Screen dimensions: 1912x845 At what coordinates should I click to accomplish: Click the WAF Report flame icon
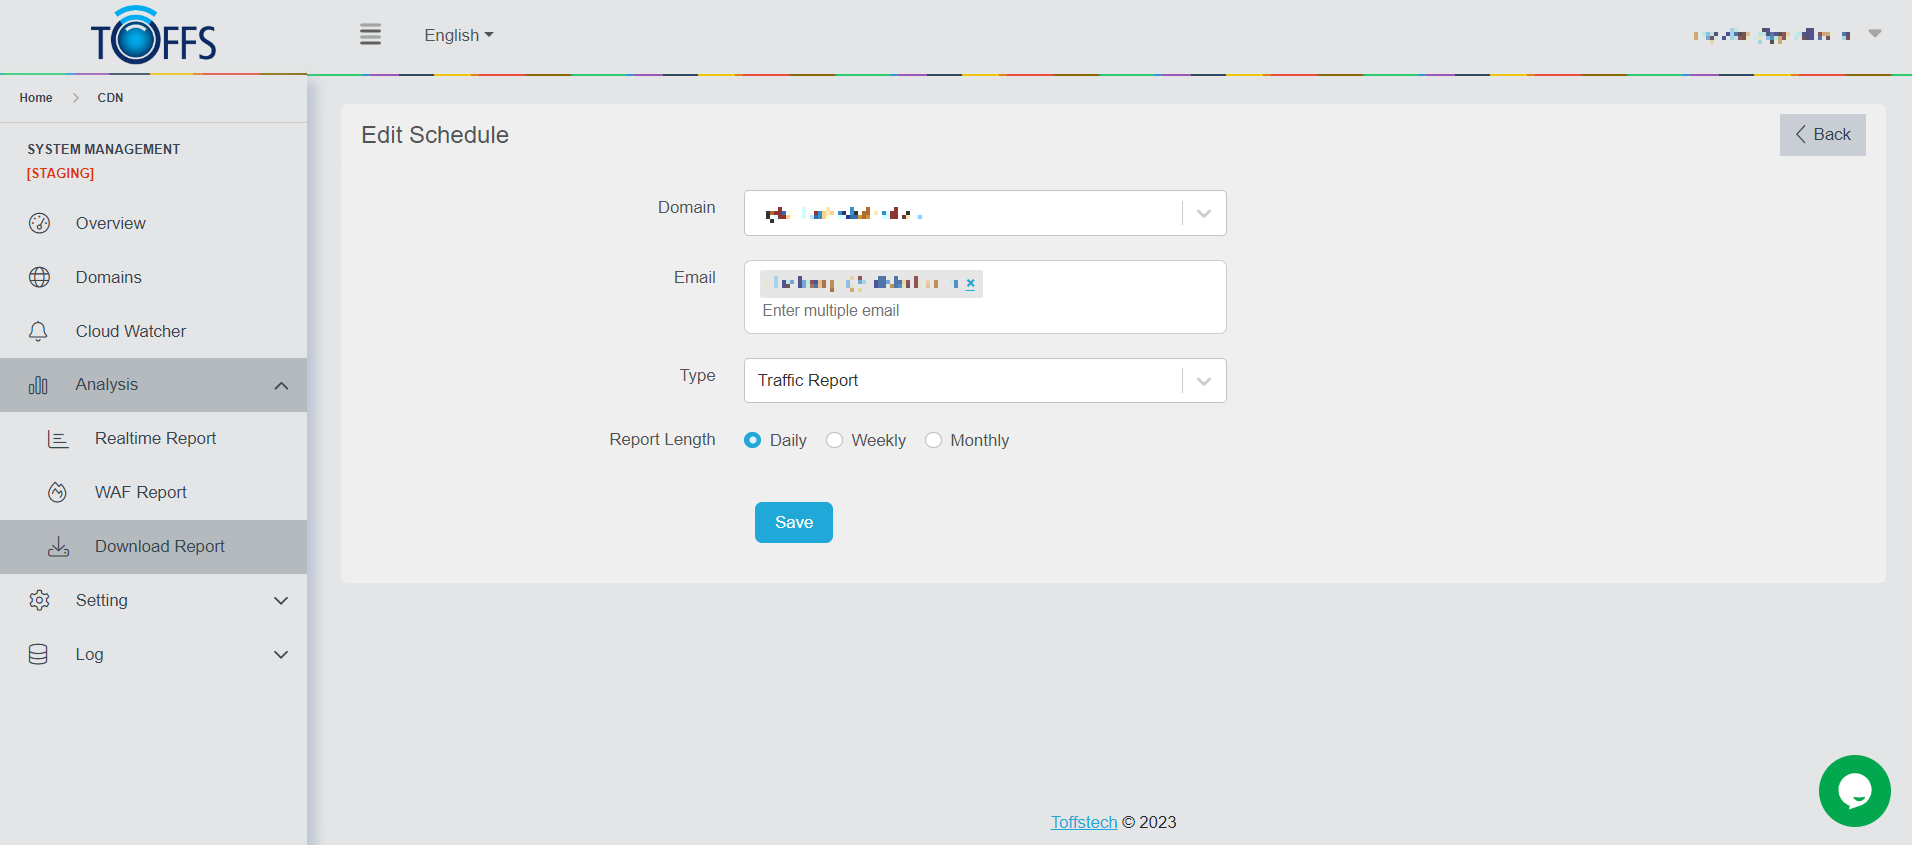tap(58, 492)
